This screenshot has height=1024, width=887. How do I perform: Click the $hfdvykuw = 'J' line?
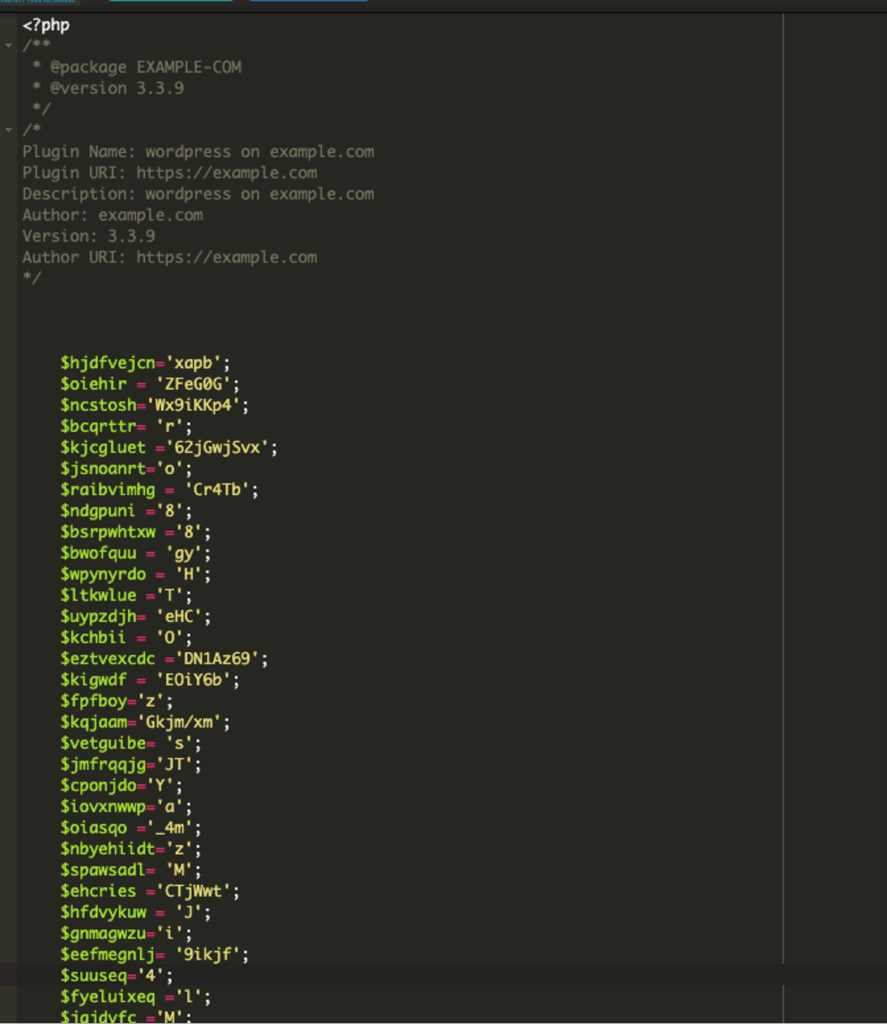coord(136,912)
